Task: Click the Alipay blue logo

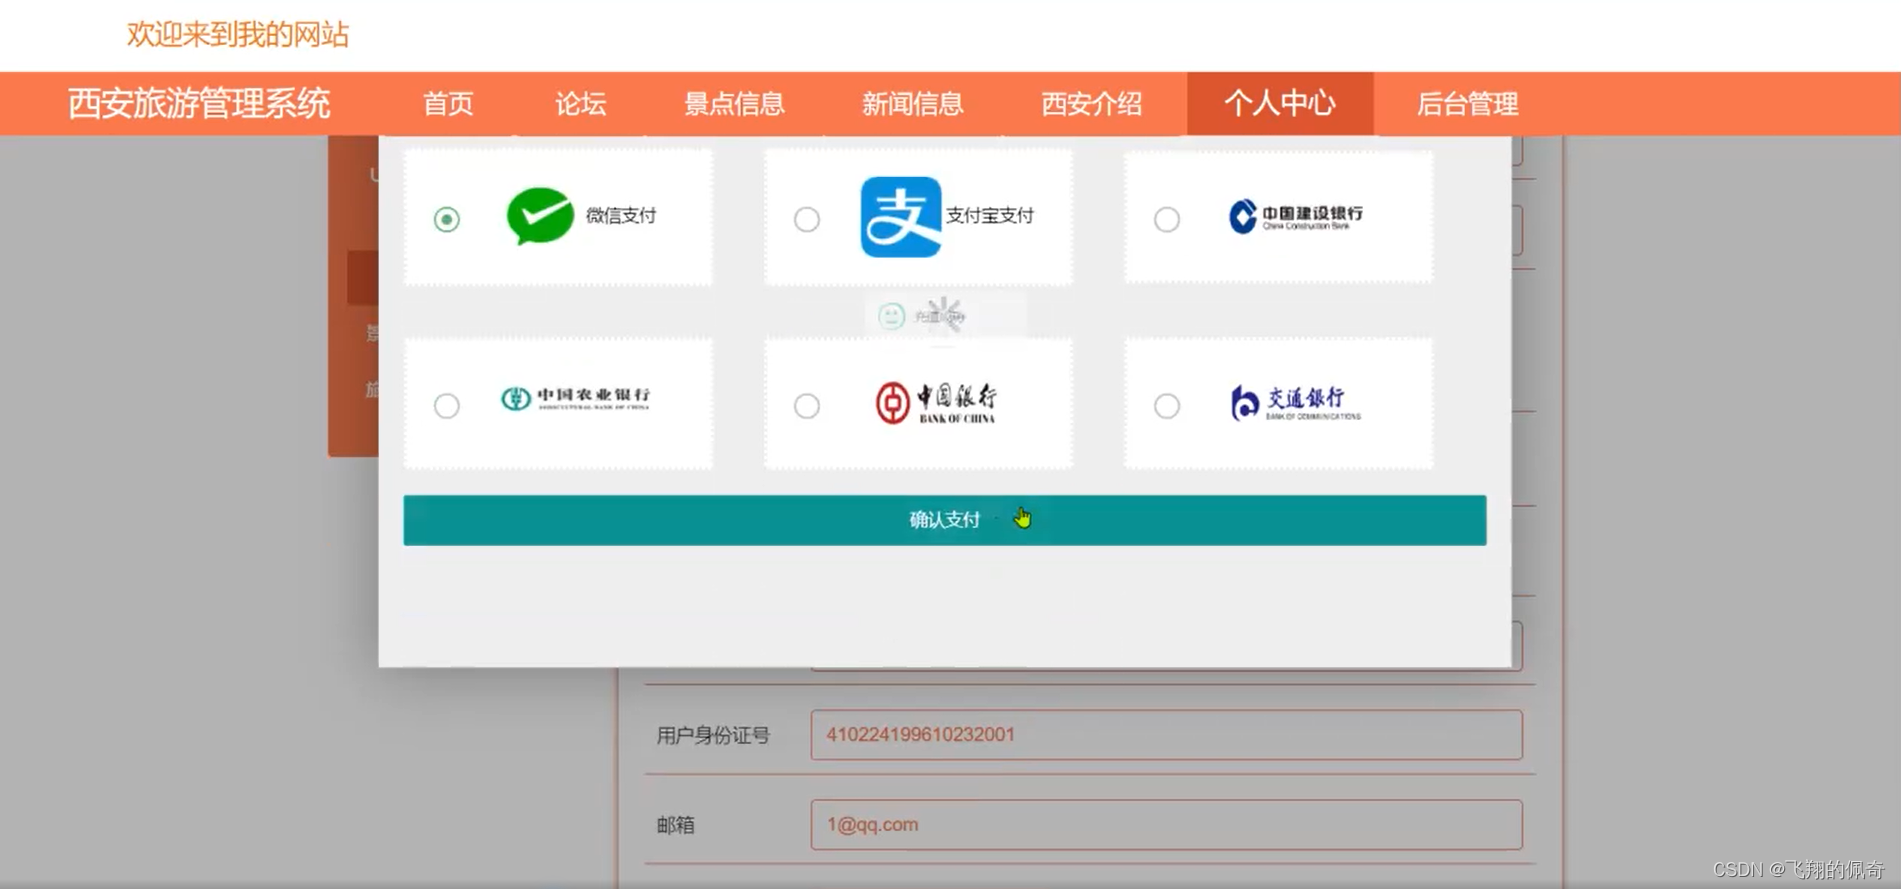Action: [x=900, y=217]
